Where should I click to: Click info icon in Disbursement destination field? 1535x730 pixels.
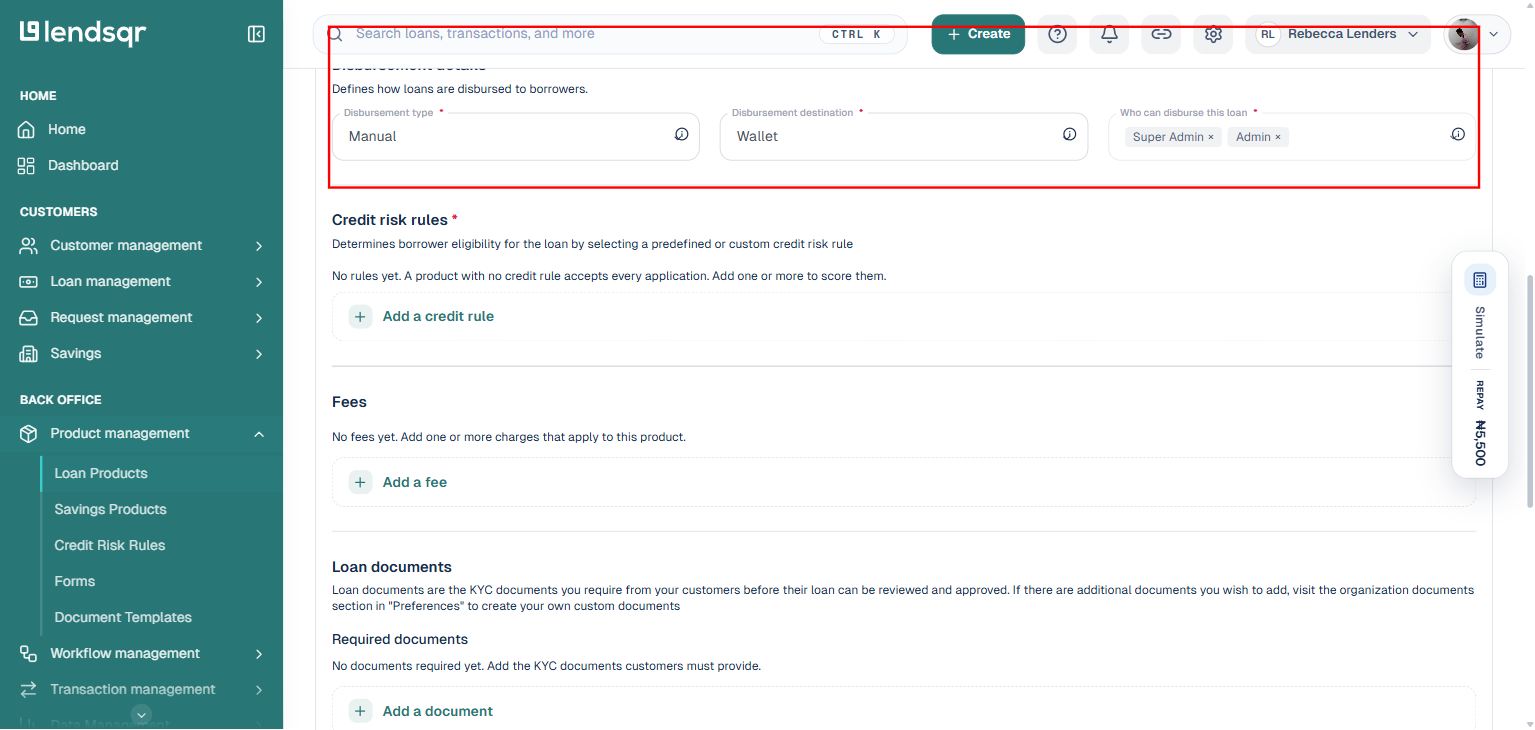pos(1069,134)
